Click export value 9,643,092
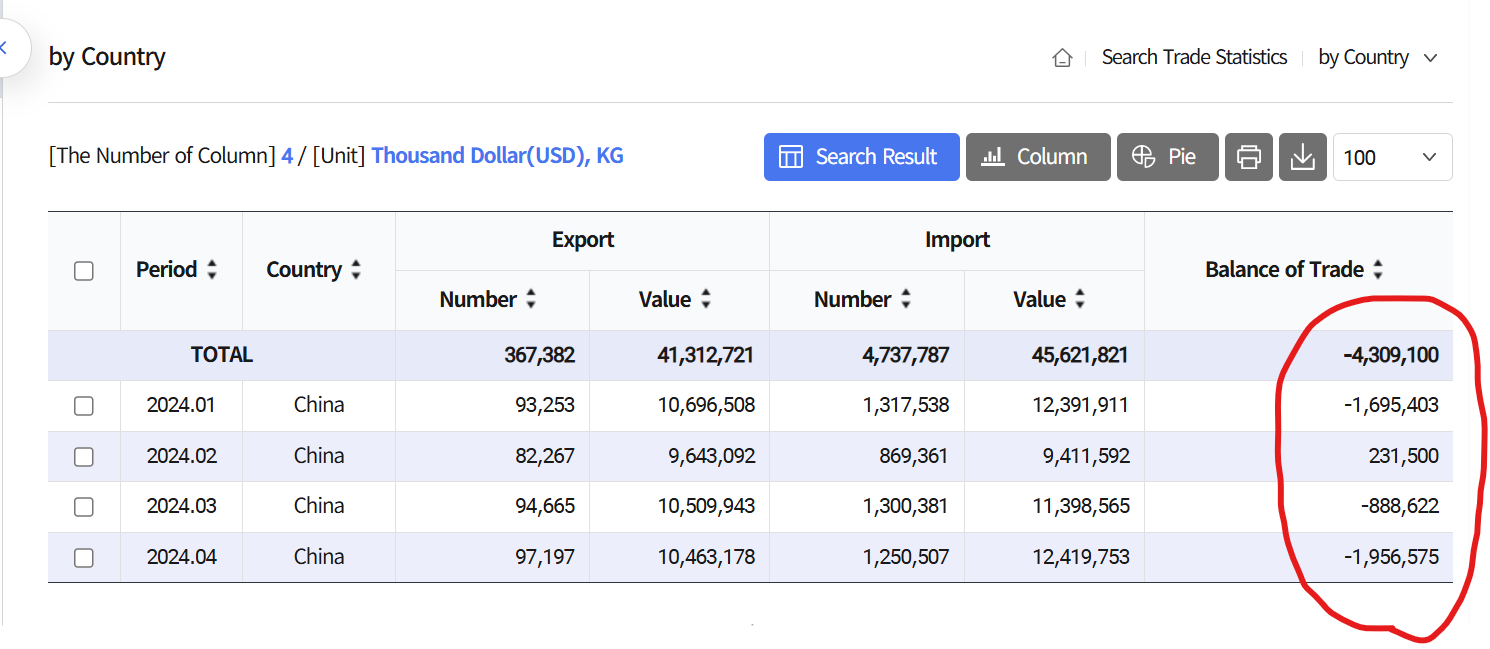 (712, 455)
